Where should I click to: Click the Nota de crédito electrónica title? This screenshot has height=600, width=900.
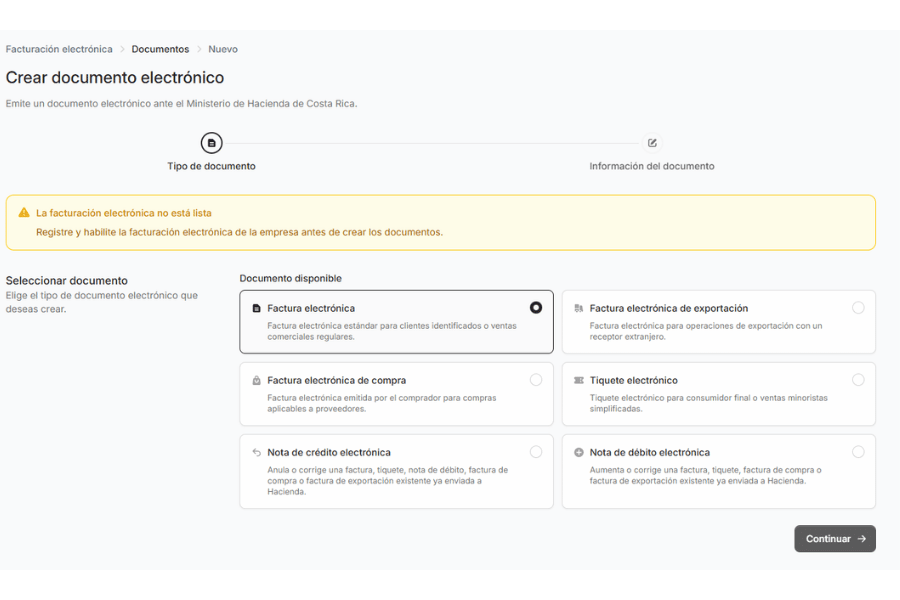tap(329, 452)
